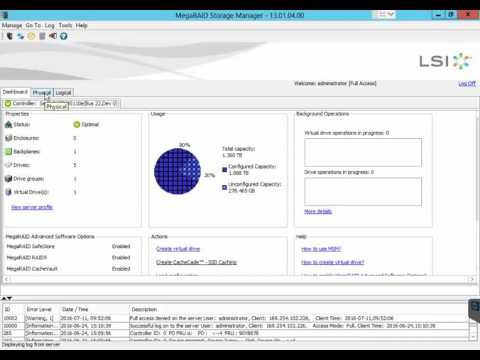The image size is (480, 360).
Task: Click the yellow circular toolbar icon
Action: click(31, 36)
